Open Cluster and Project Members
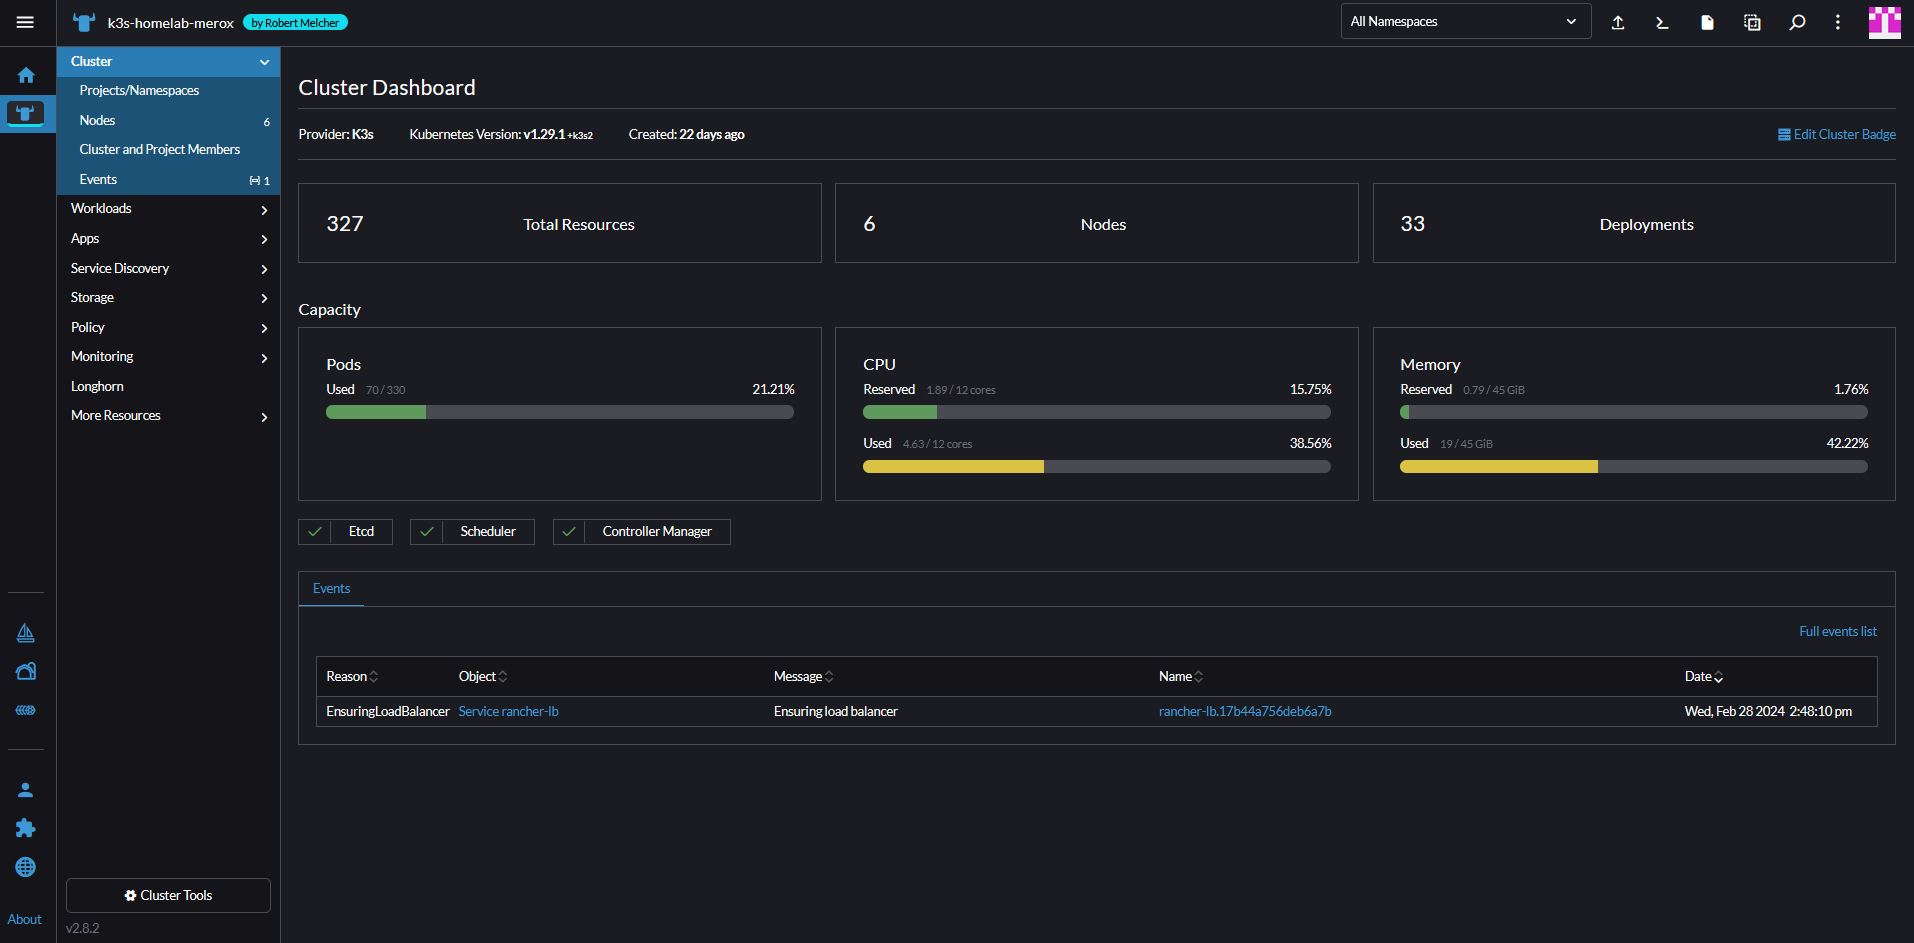1914x943 pixels. 168,150
